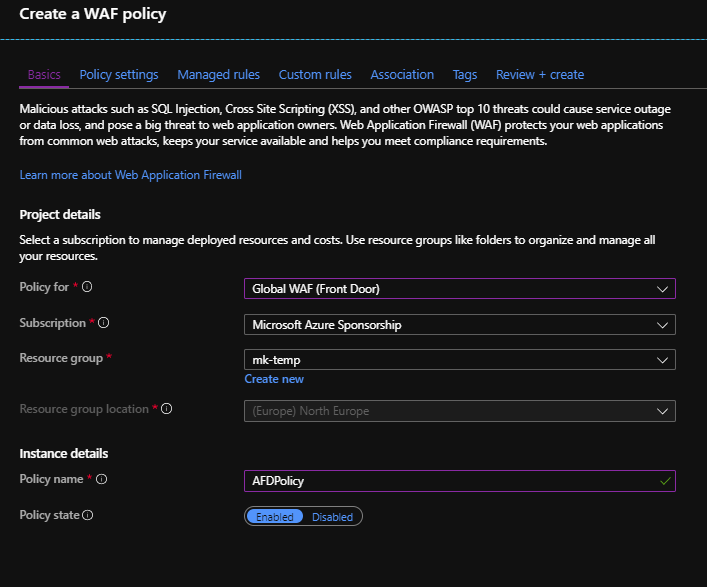Select the Association tab
707x587 pixels.
click(402, 75)
